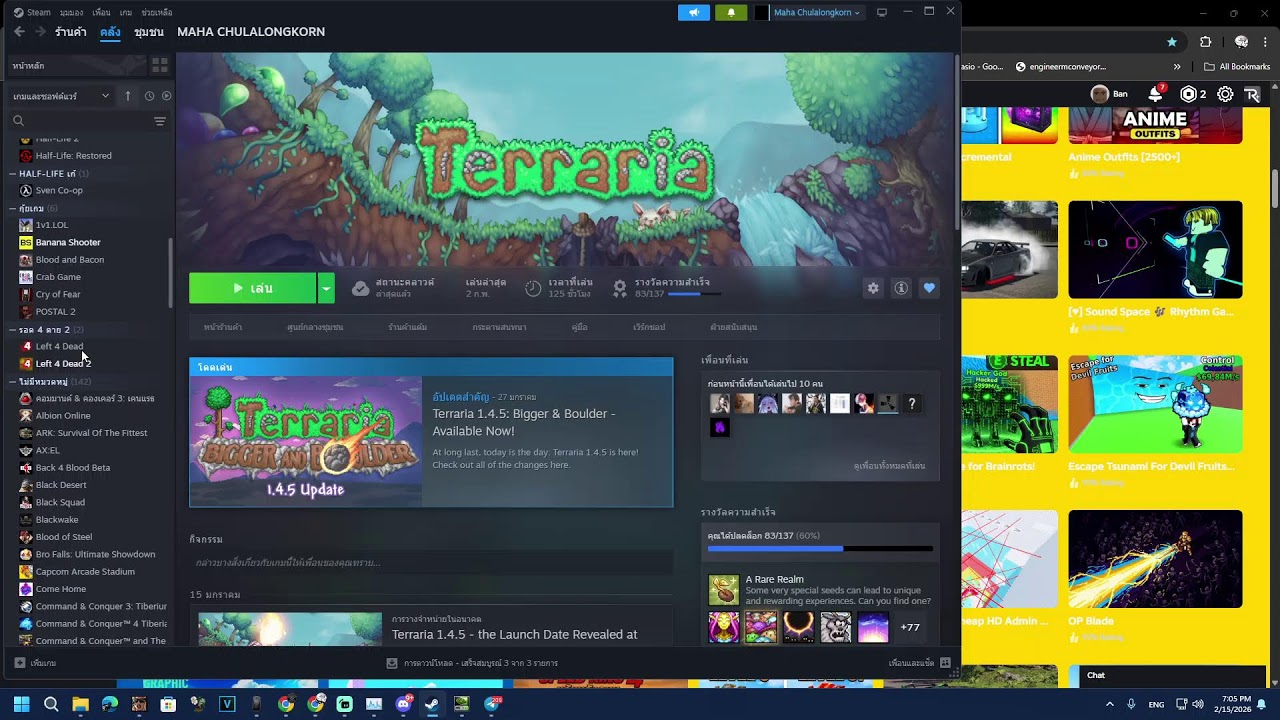Screen dimensions: 1280x720
Task: Open มุมมอง view menu
Action: coord(71,12)
